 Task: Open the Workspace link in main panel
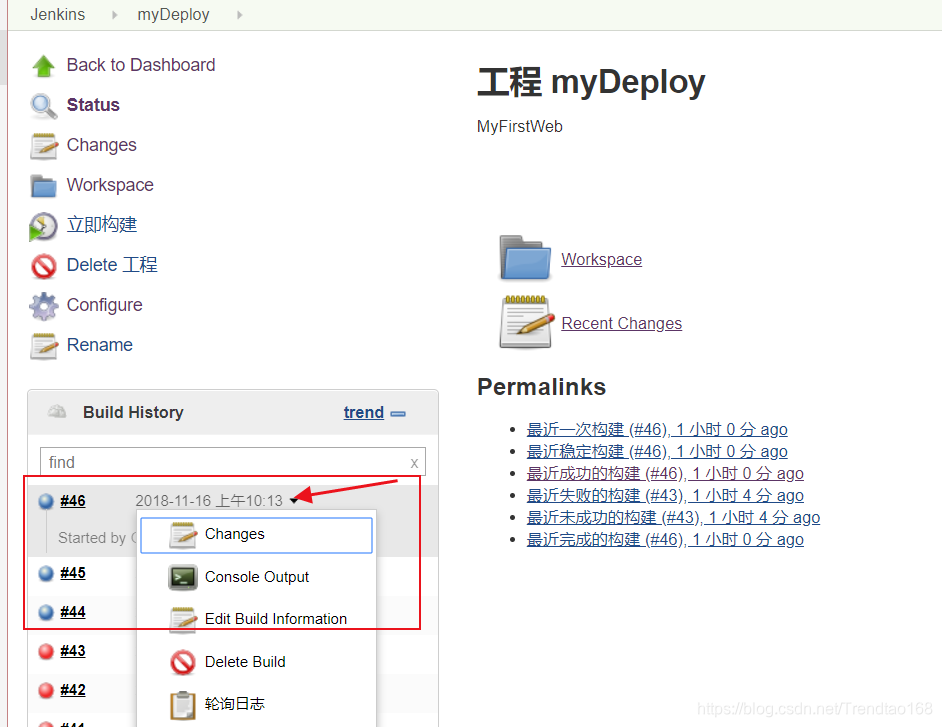[x=601, y=260]
